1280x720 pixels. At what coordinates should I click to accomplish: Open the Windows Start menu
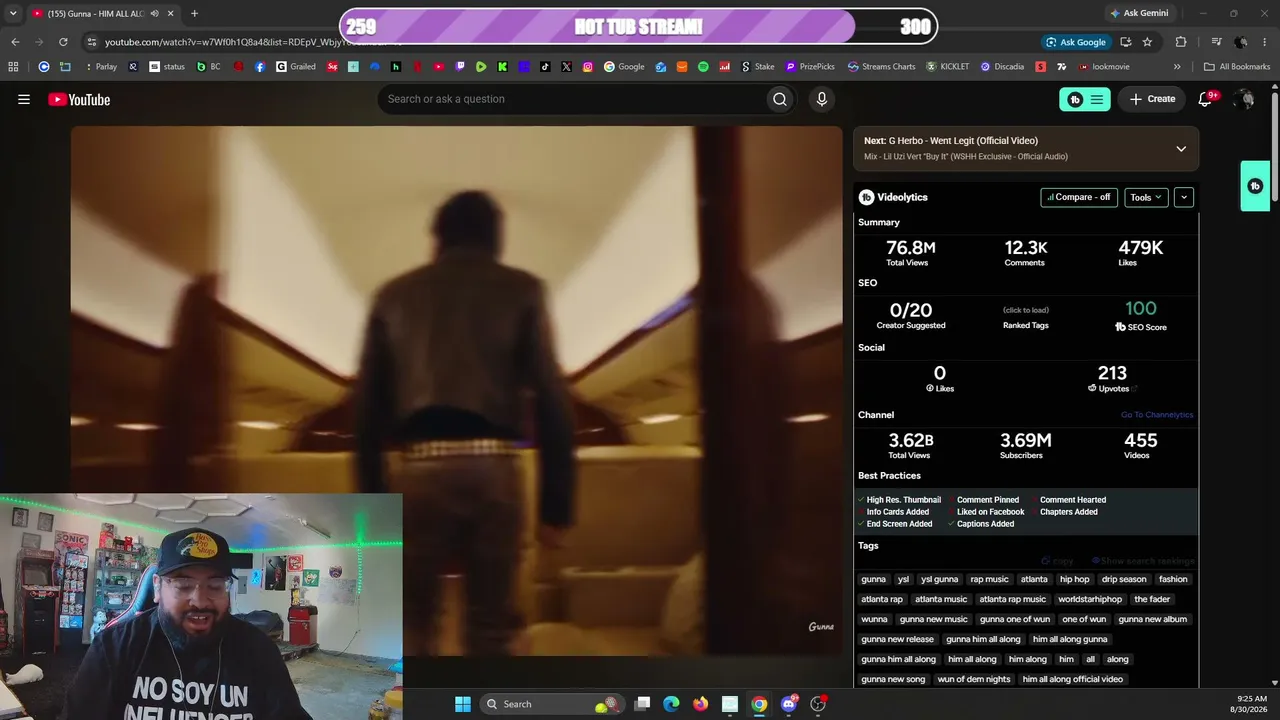click(x=463, y=704)
